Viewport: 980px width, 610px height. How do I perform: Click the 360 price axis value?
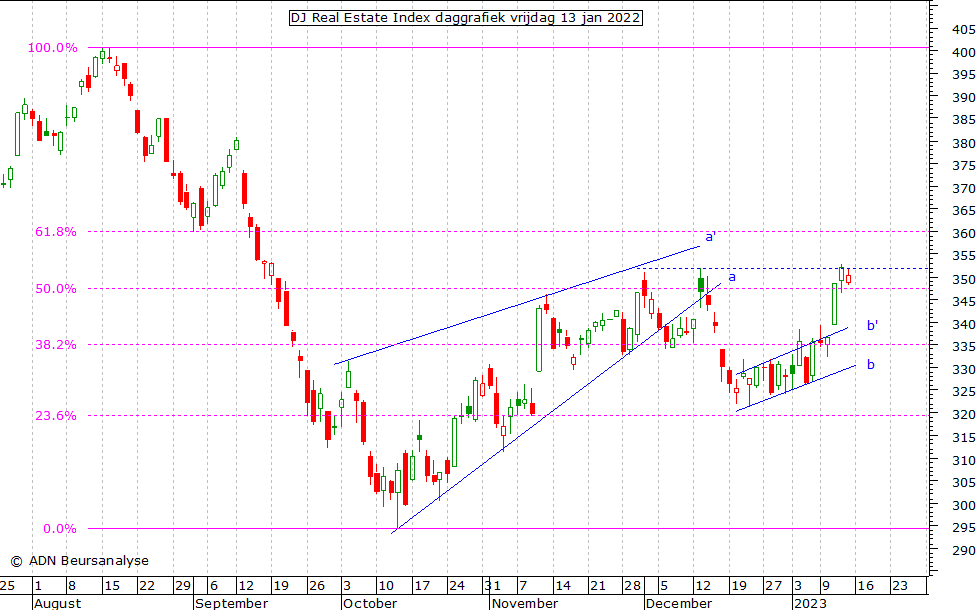pyautogui.click(x=963, y=234)
